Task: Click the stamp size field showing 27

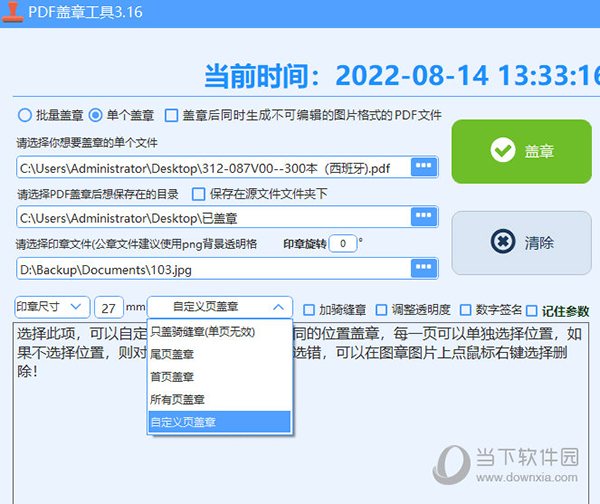Action: [109, 308]
